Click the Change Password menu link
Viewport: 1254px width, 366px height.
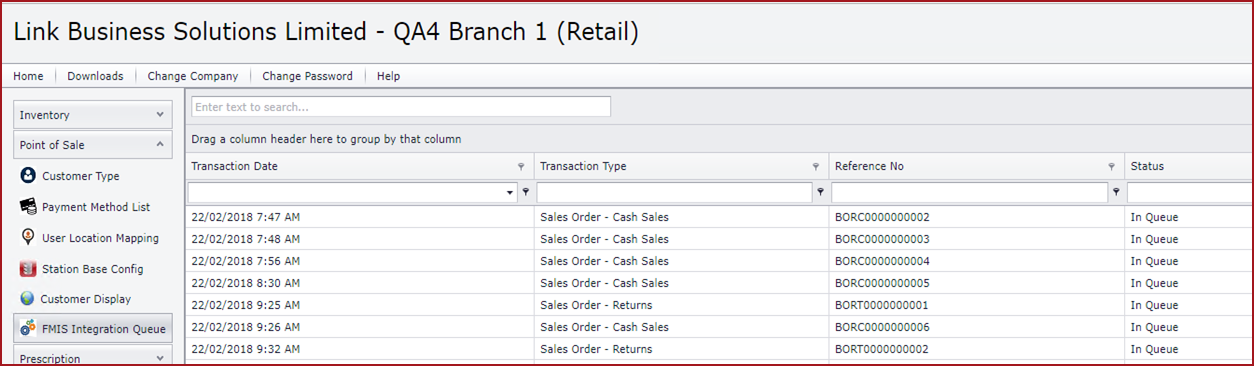pos(307,76)
